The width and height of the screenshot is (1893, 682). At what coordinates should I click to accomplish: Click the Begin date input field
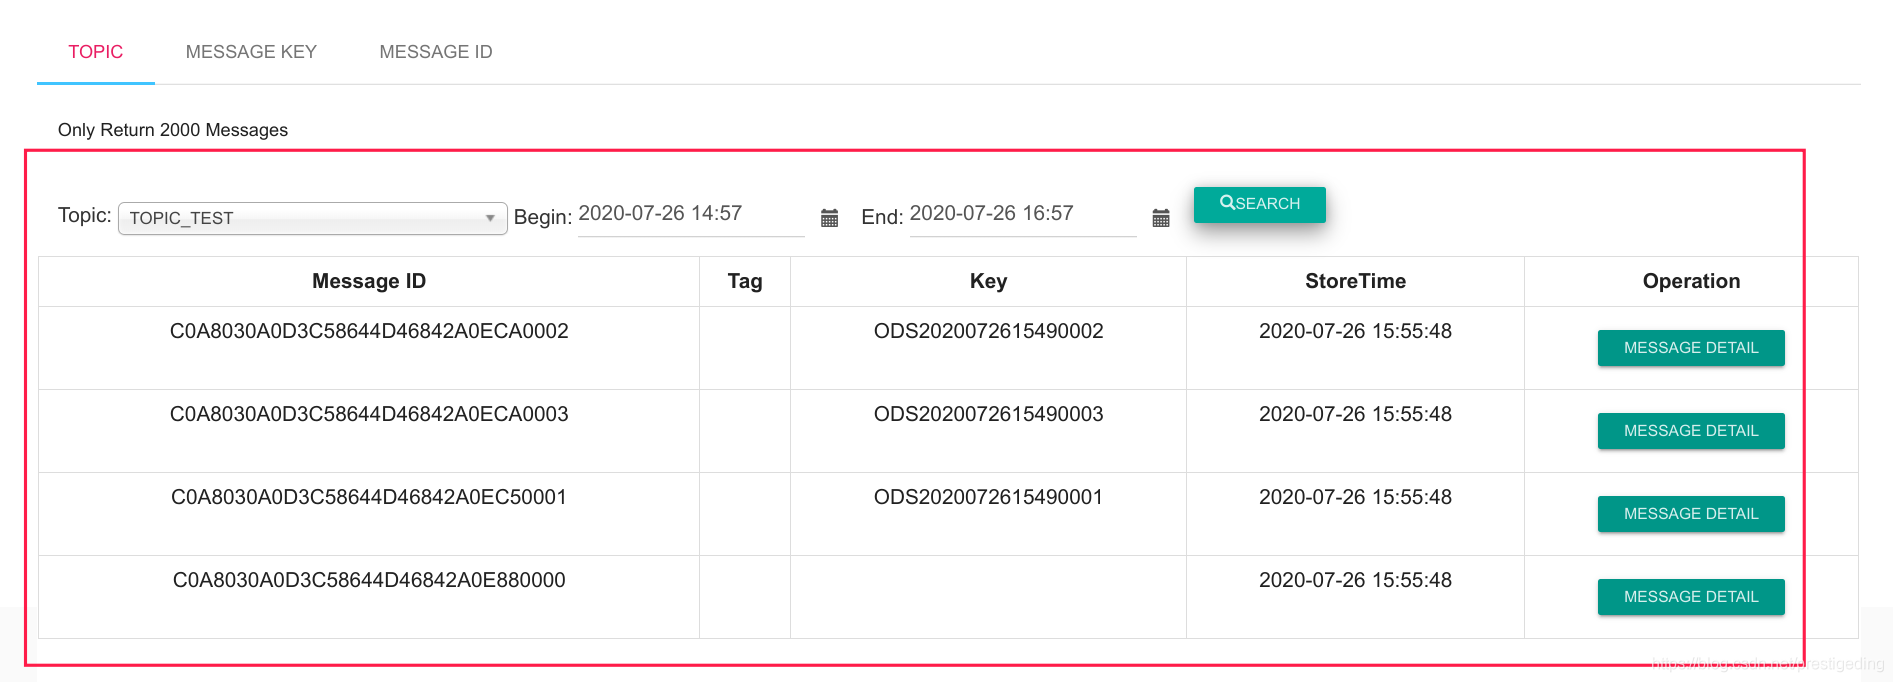[x=690, y=214]
